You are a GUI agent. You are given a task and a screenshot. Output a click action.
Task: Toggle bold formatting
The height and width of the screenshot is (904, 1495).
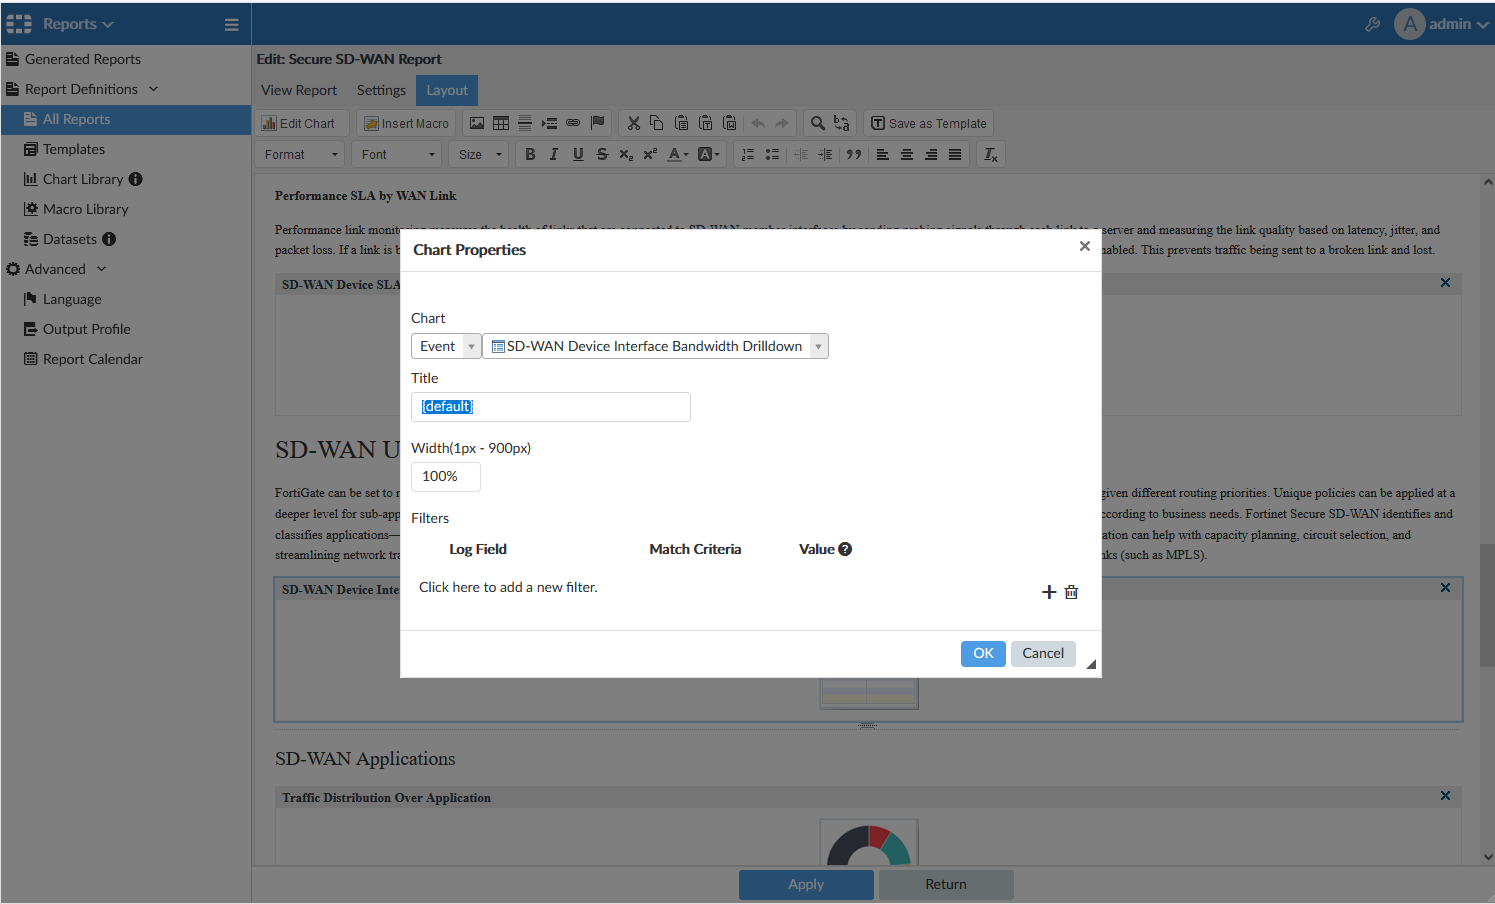point(530,154)
